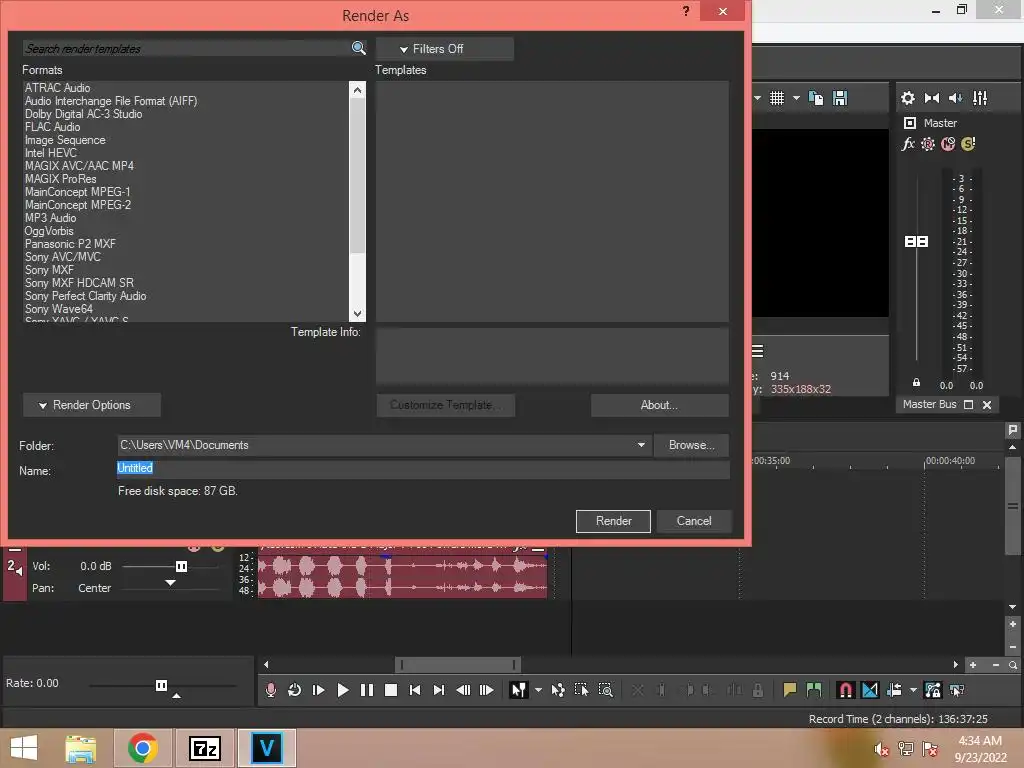Click the Downmix Output icon on Master Bus

click(x=932, y=98)
